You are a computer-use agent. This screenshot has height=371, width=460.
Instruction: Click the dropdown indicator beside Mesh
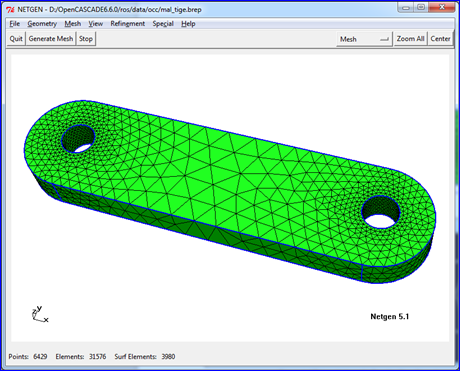384,39
